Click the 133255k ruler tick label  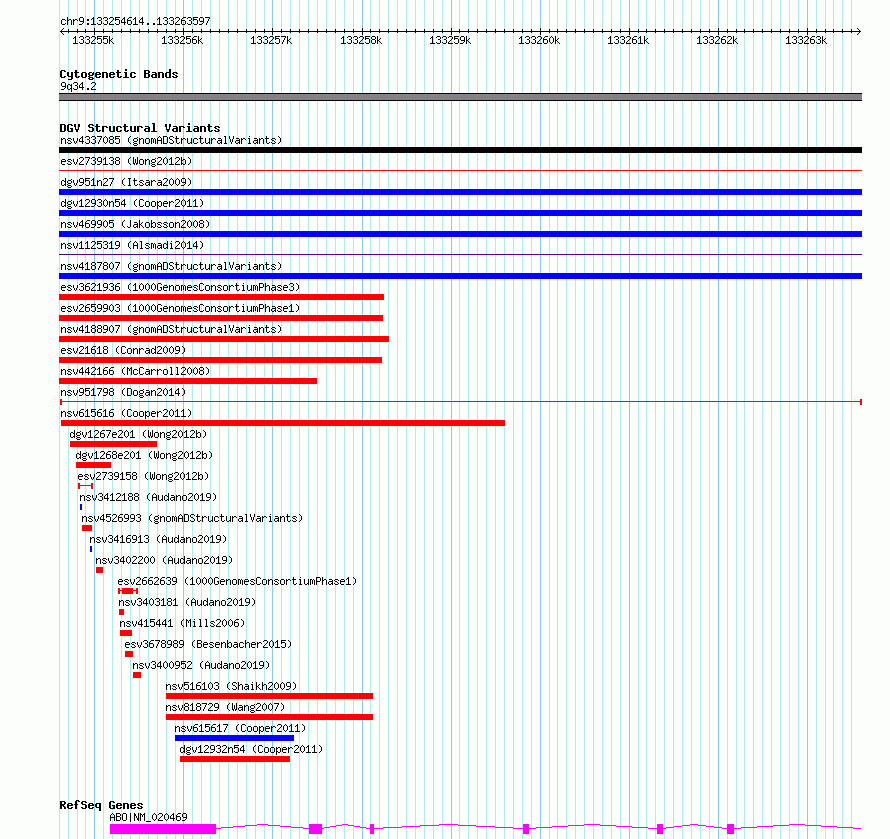click(93, 41)
